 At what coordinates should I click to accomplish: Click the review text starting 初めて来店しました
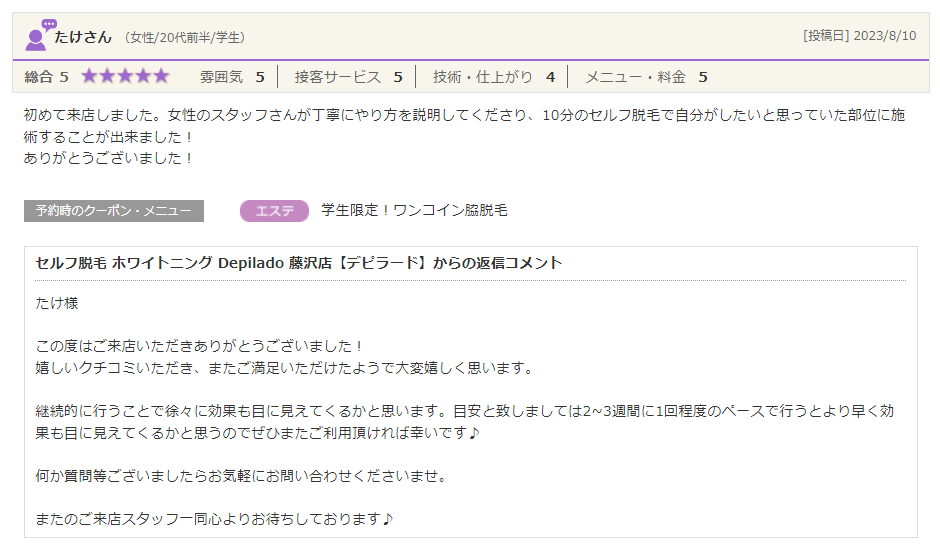pyautogui.click(x=464, y=126)
